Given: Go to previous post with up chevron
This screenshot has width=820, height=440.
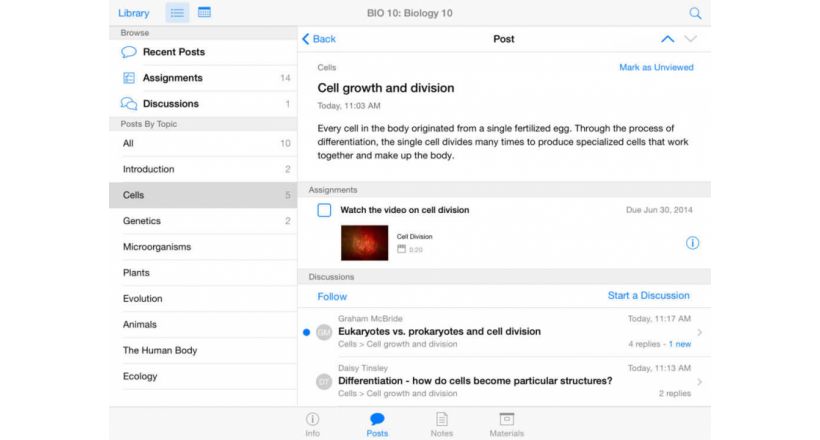Looking at the screenshot, I should pos(667,39).
